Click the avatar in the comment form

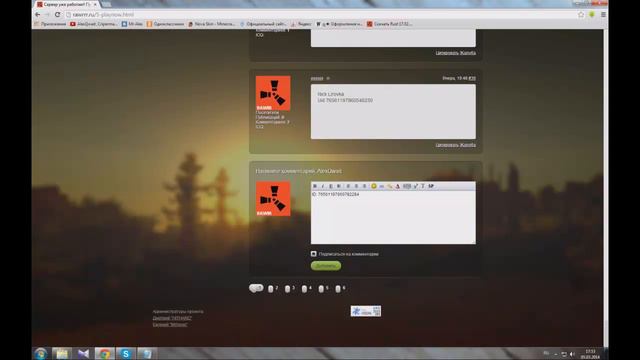(273, 199)
